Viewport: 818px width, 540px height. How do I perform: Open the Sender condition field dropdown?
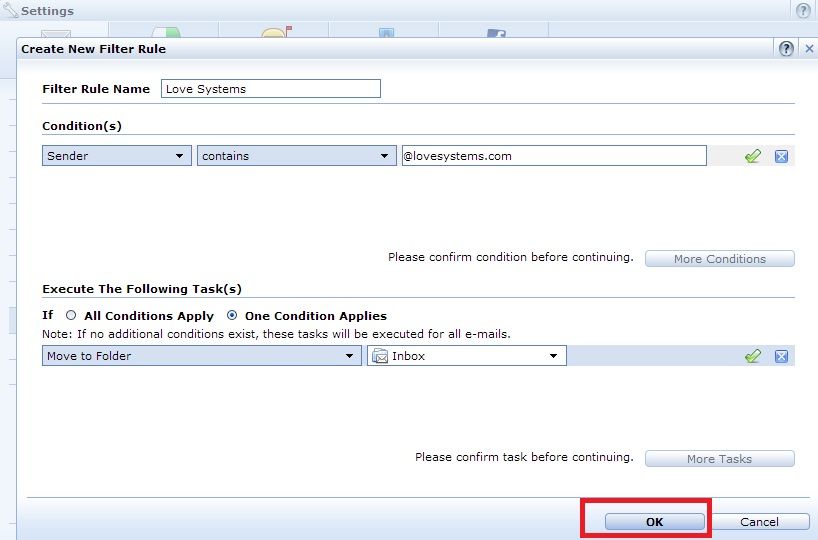click(117, 155)
